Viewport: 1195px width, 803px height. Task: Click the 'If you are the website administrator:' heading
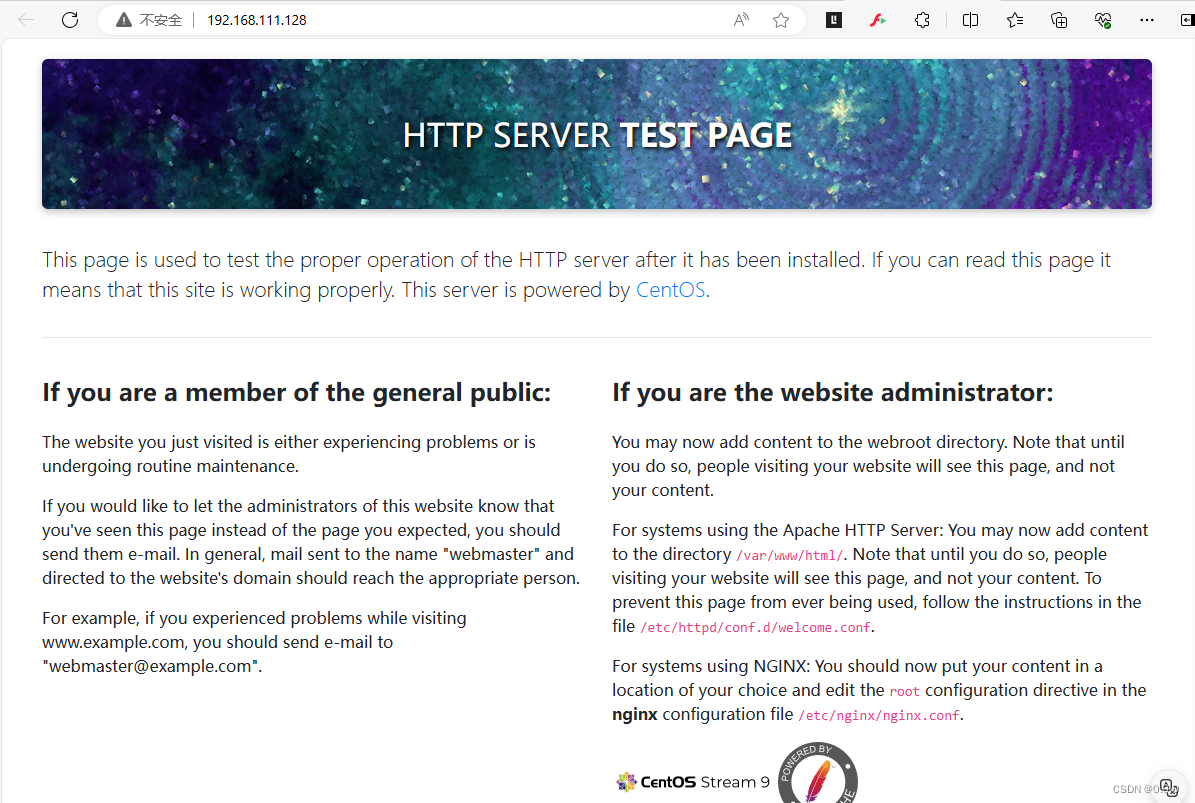832,392
